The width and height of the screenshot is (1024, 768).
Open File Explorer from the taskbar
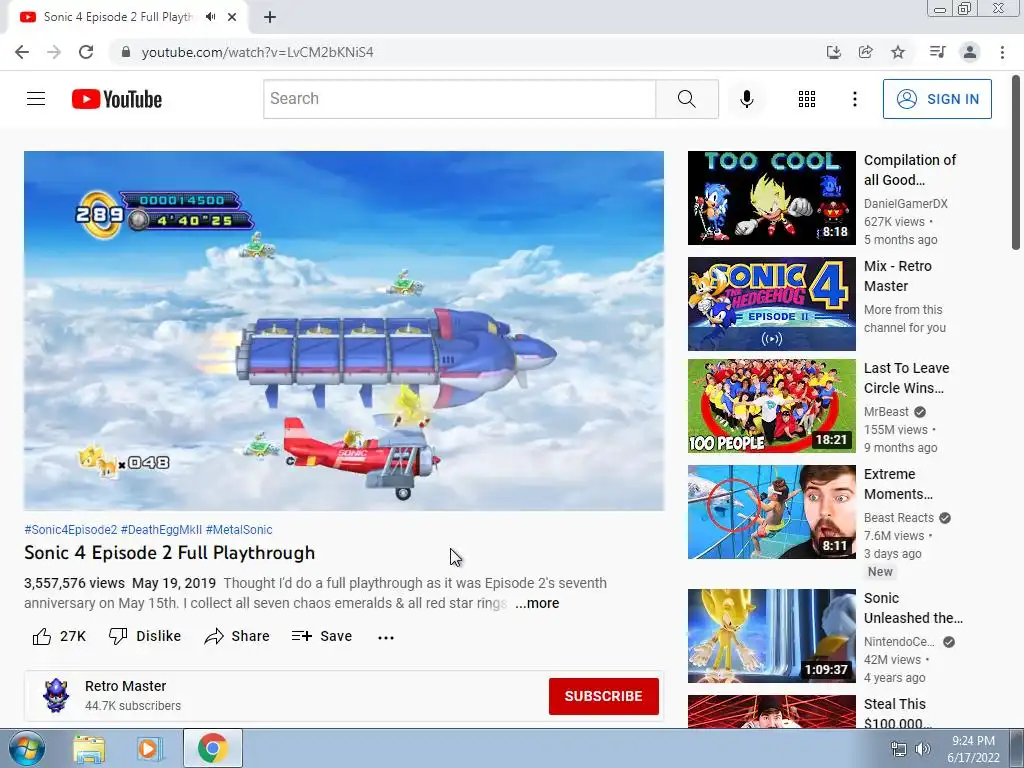click(x=89, y=748)
